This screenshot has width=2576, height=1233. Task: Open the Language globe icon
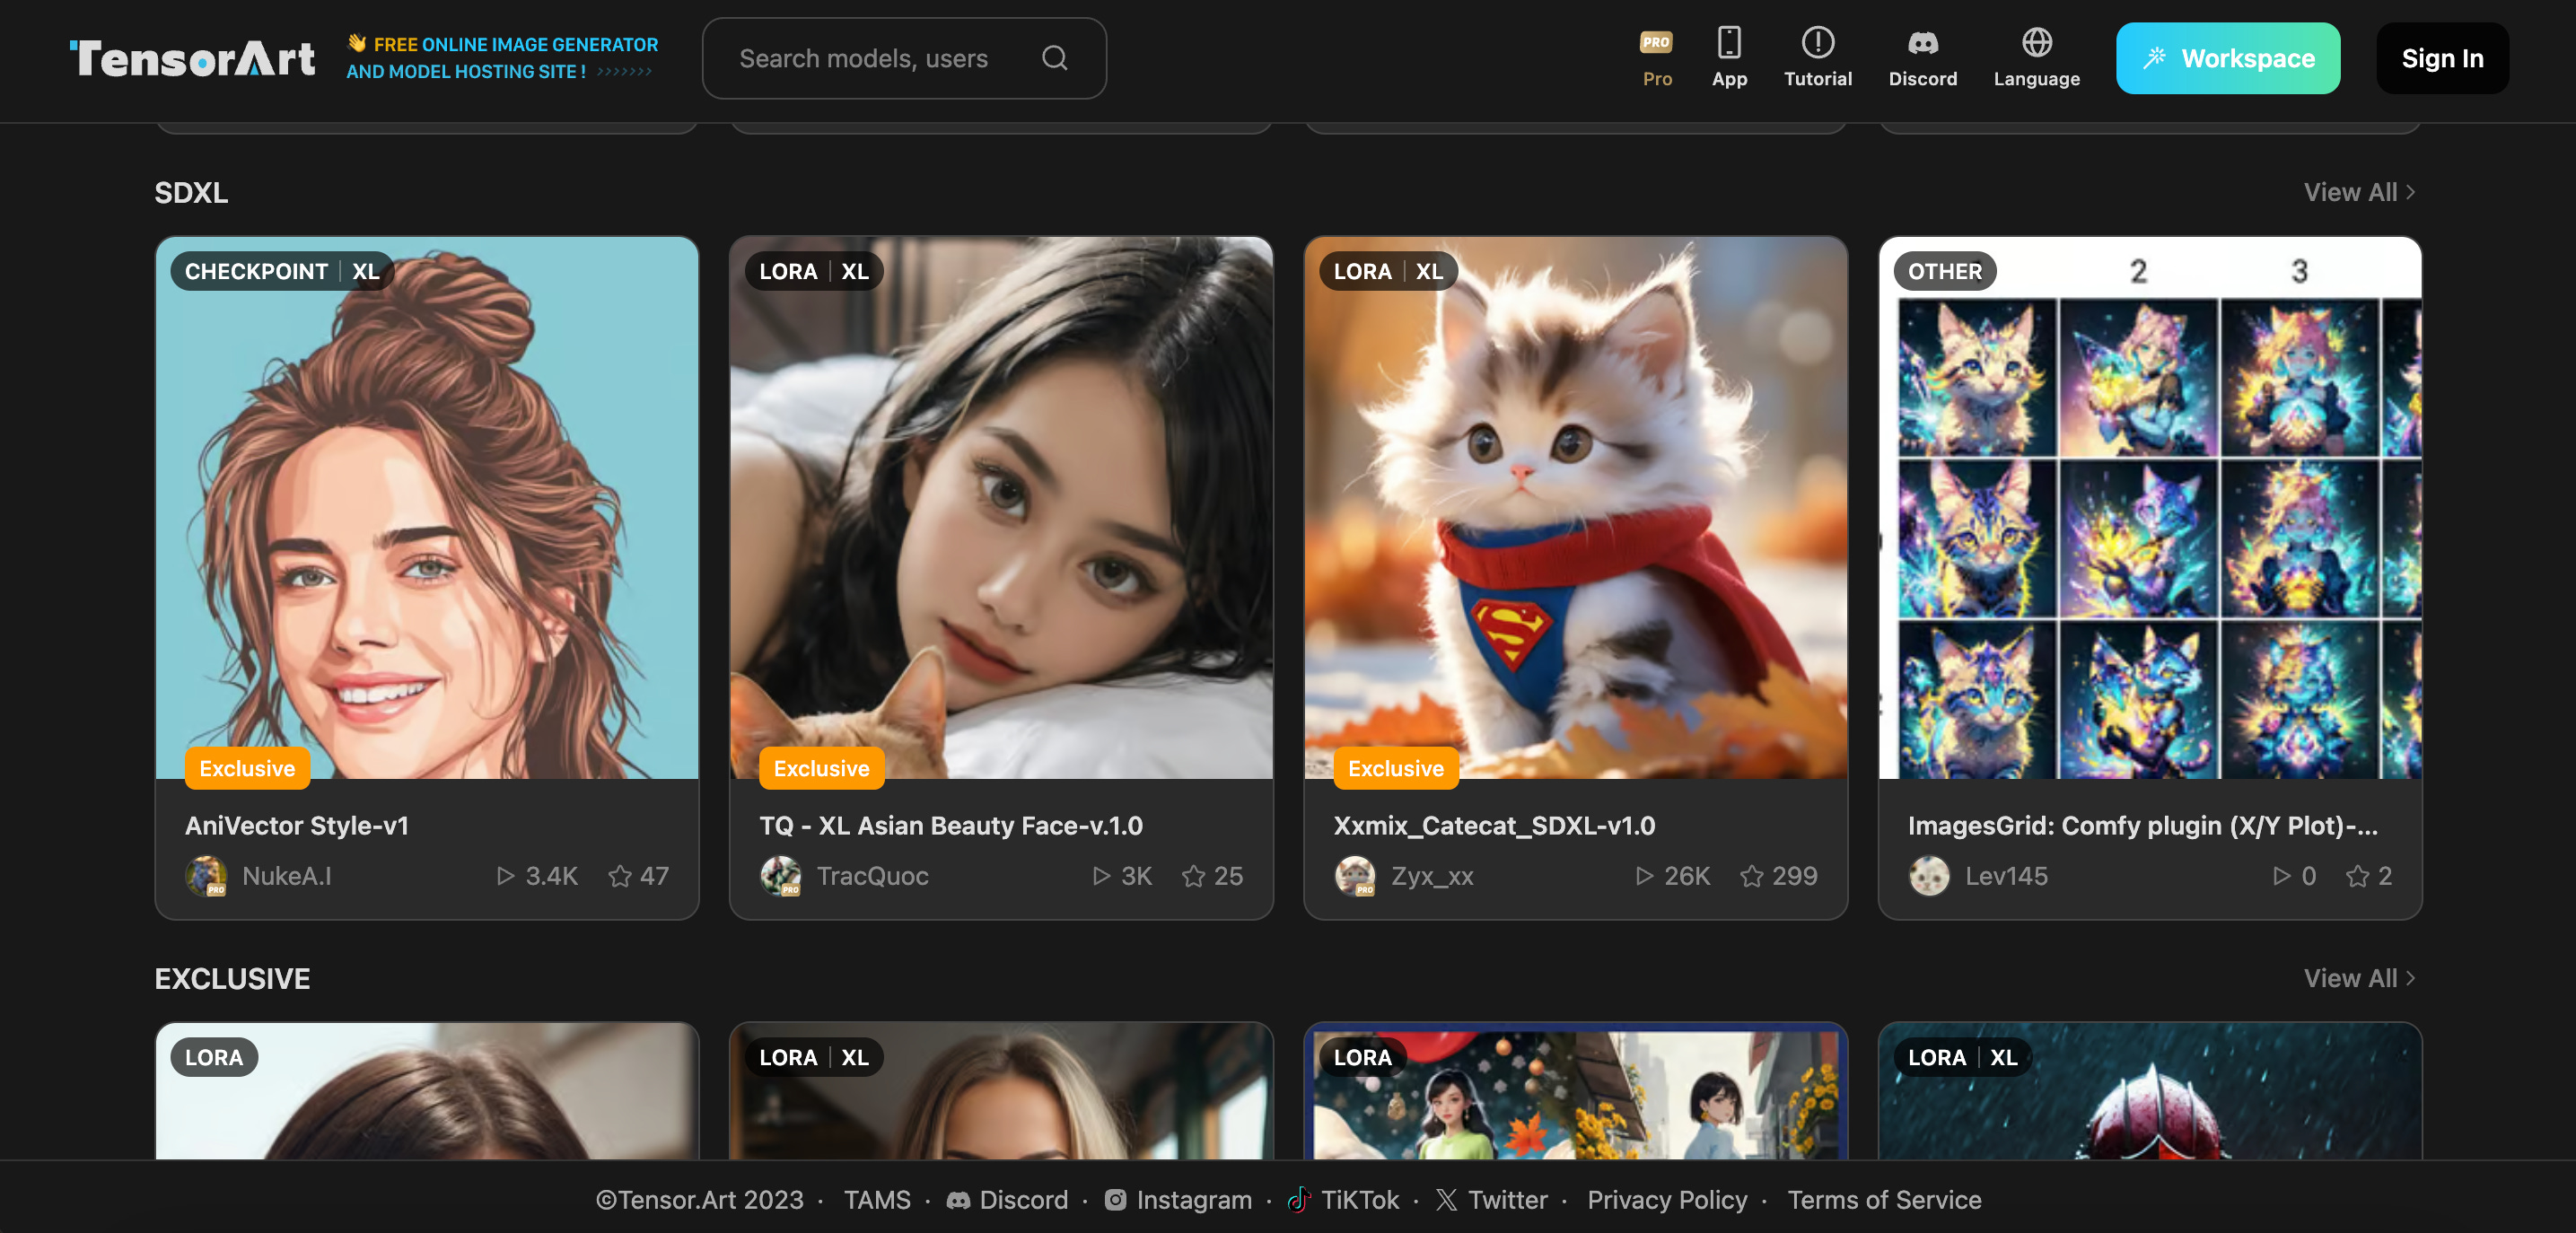[x=2035, y=44]
